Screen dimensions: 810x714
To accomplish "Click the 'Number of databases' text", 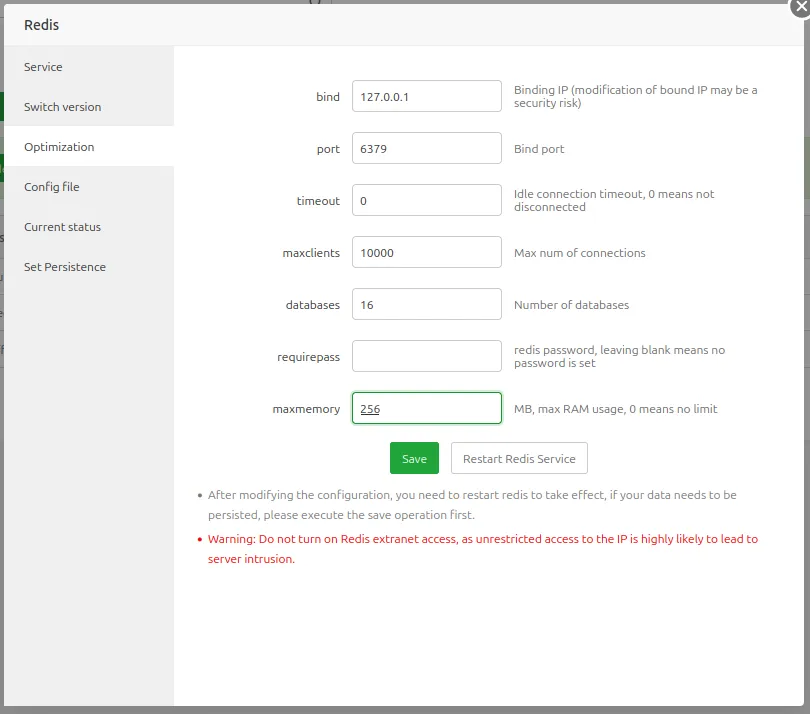I will 571,305.
